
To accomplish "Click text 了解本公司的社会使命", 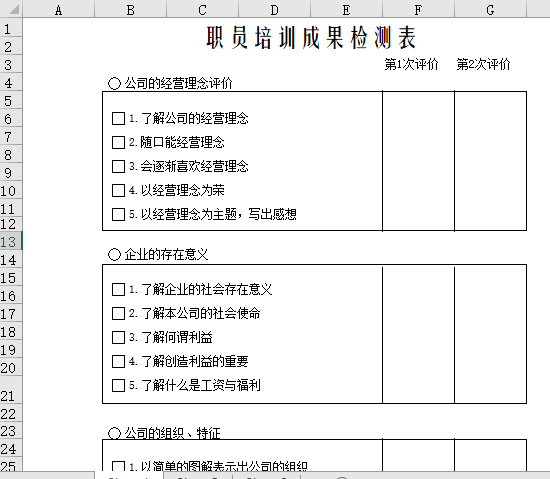I will coord(201,313).
